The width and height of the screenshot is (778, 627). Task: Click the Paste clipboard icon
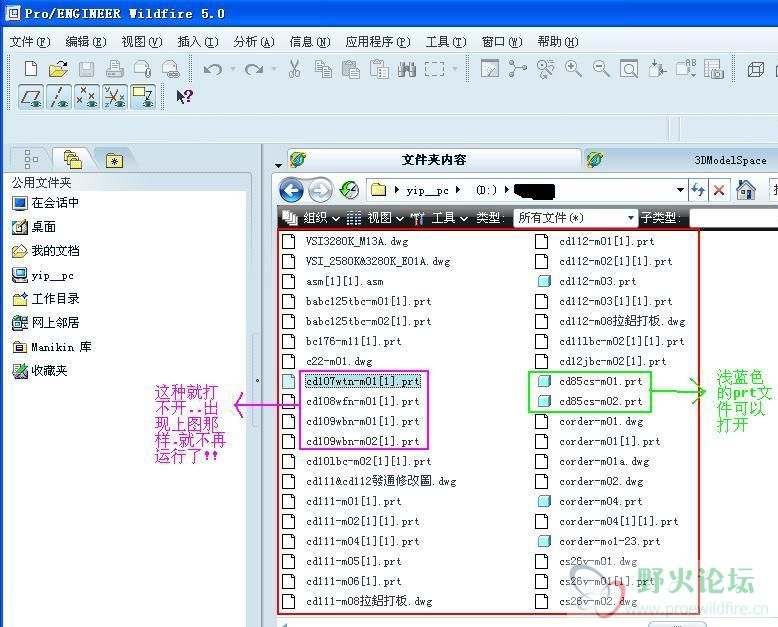(x=351, y=69)
